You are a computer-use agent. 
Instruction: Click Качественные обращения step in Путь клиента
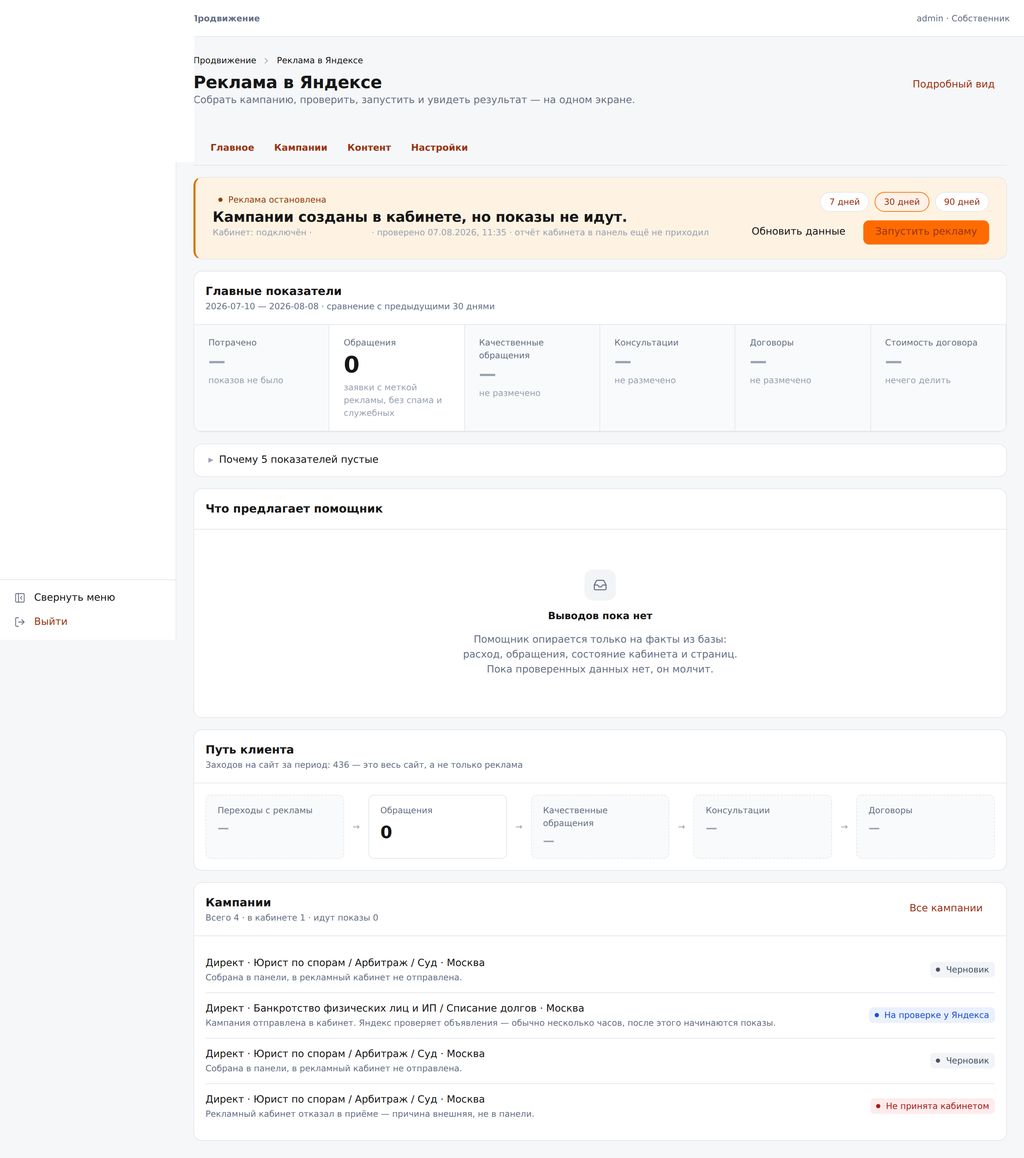click(x=600, y=826)
